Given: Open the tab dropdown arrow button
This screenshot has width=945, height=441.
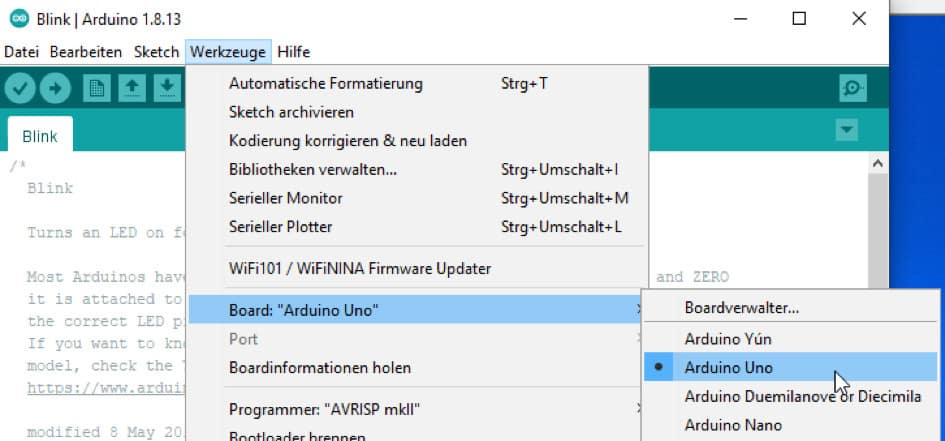Looking at the screenshot, I should [847, 130].
